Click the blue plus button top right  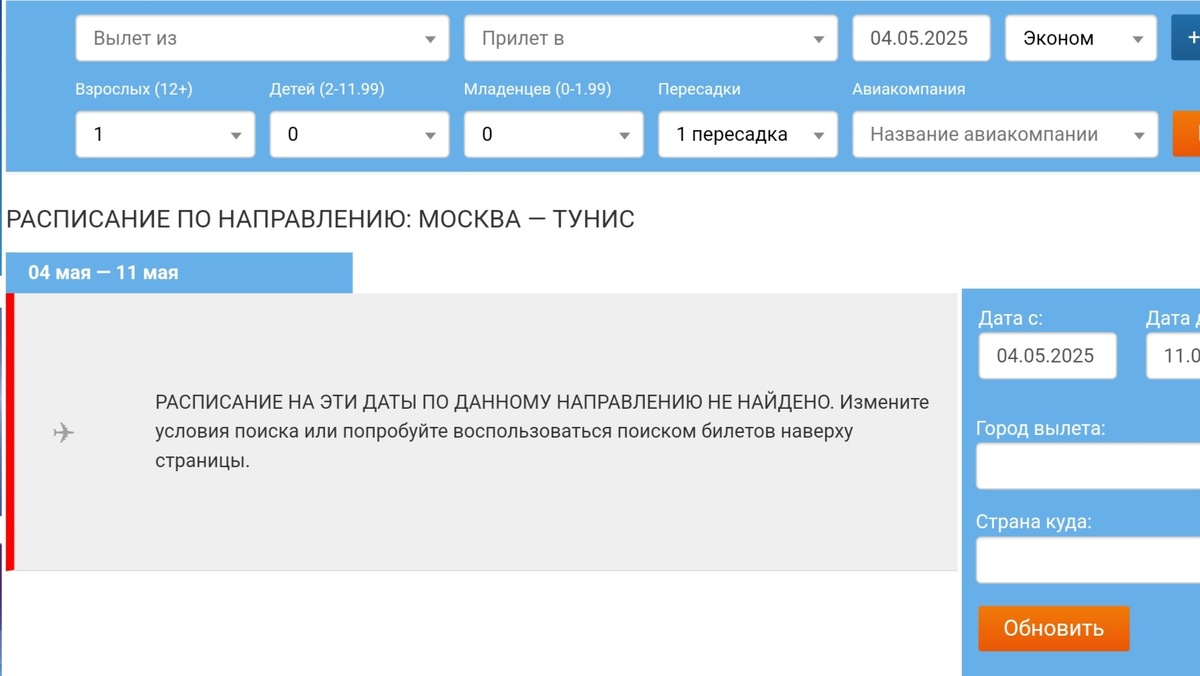click(1191, 38)
